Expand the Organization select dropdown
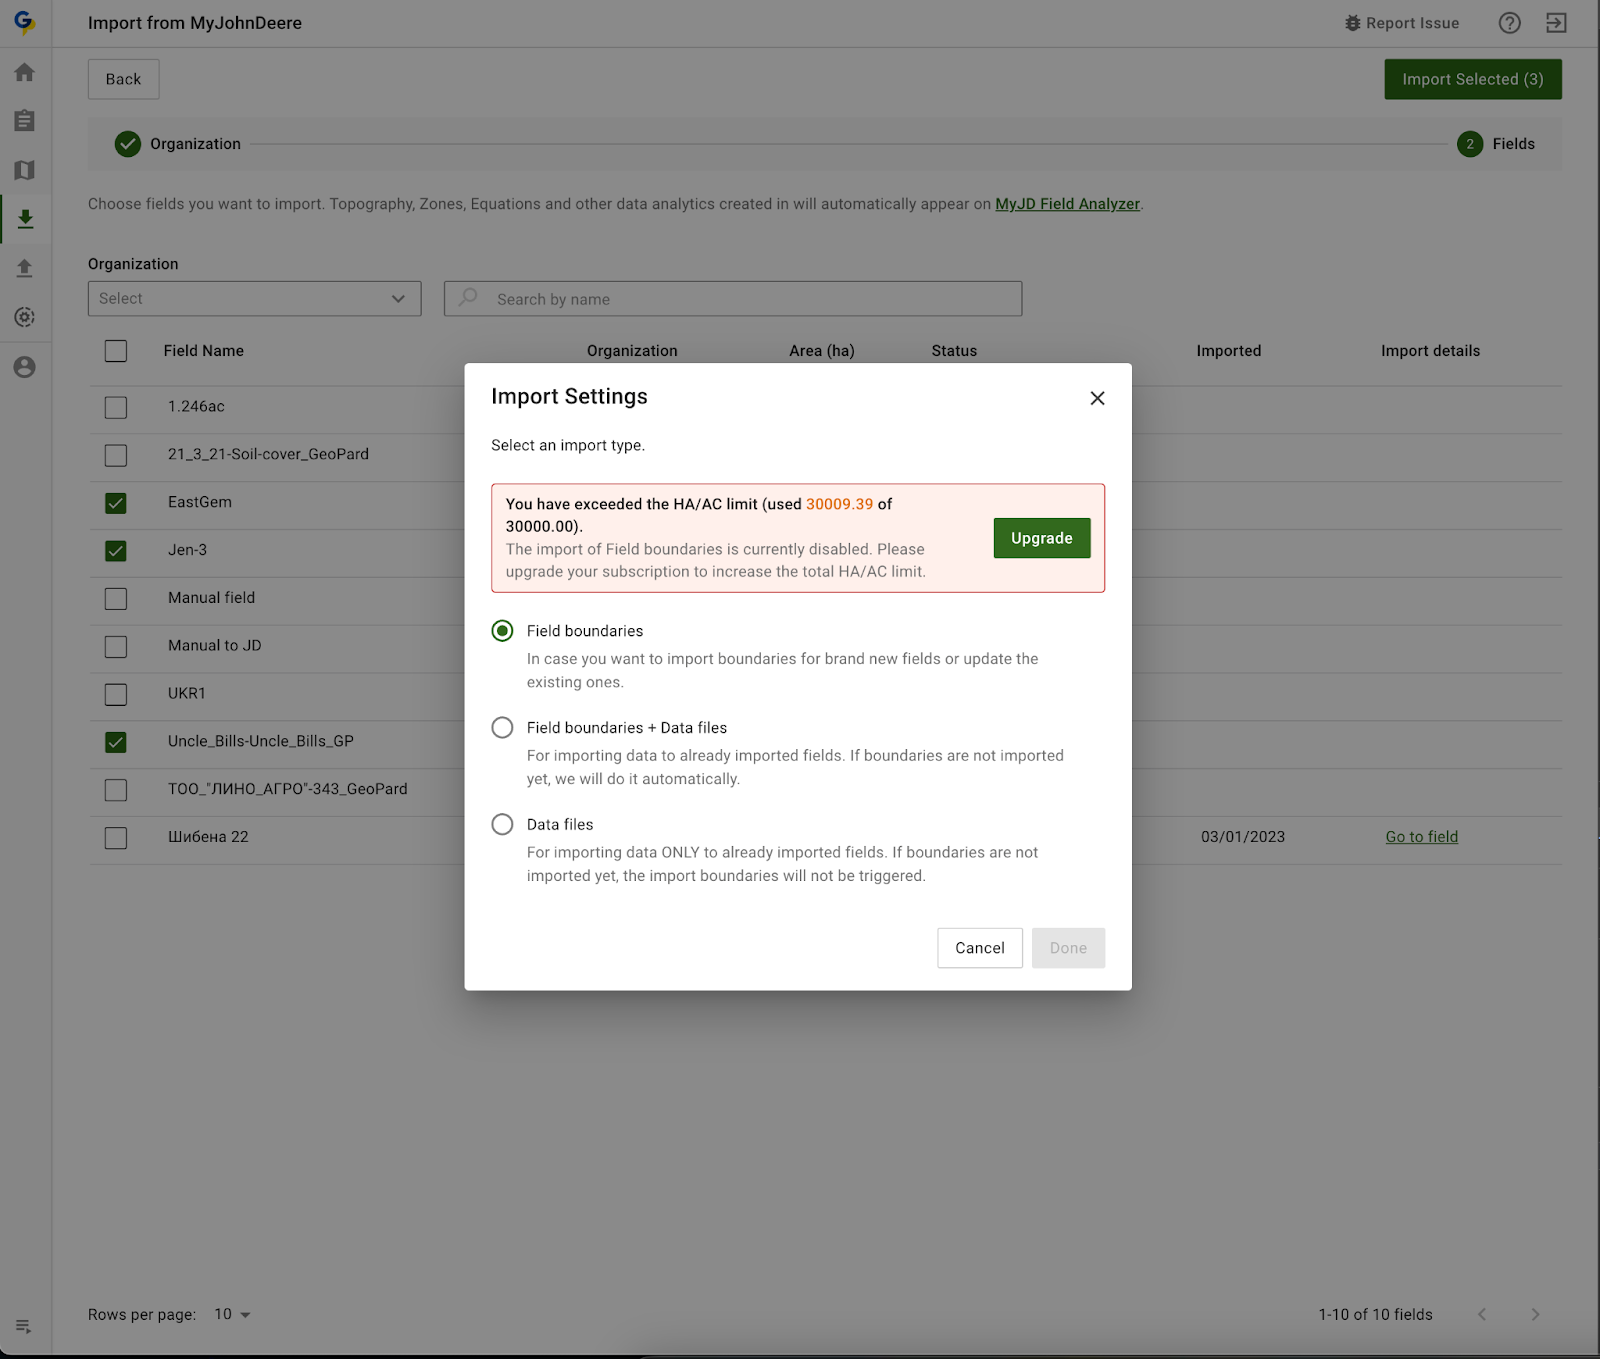 [254, 299]
